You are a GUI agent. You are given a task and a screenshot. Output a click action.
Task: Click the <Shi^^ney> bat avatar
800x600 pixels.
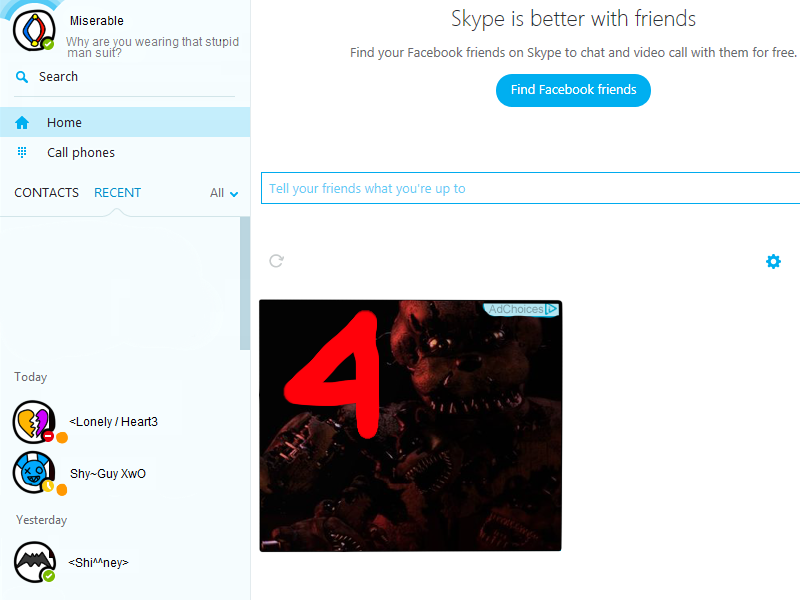[x=33, y=562]
